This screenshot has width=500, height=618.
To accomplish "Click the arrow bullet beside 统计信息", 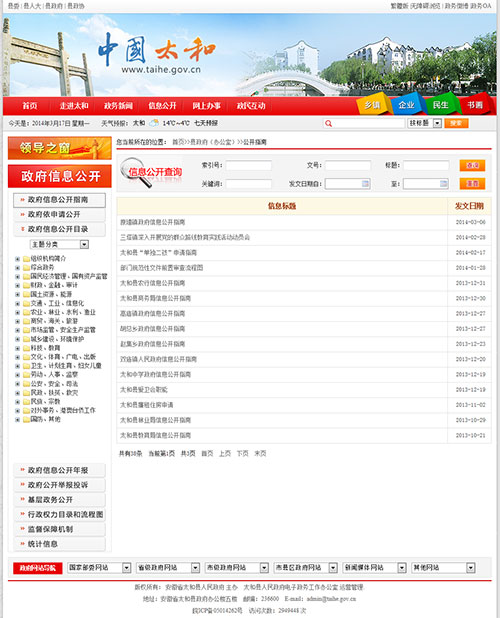I will point(22,544).
